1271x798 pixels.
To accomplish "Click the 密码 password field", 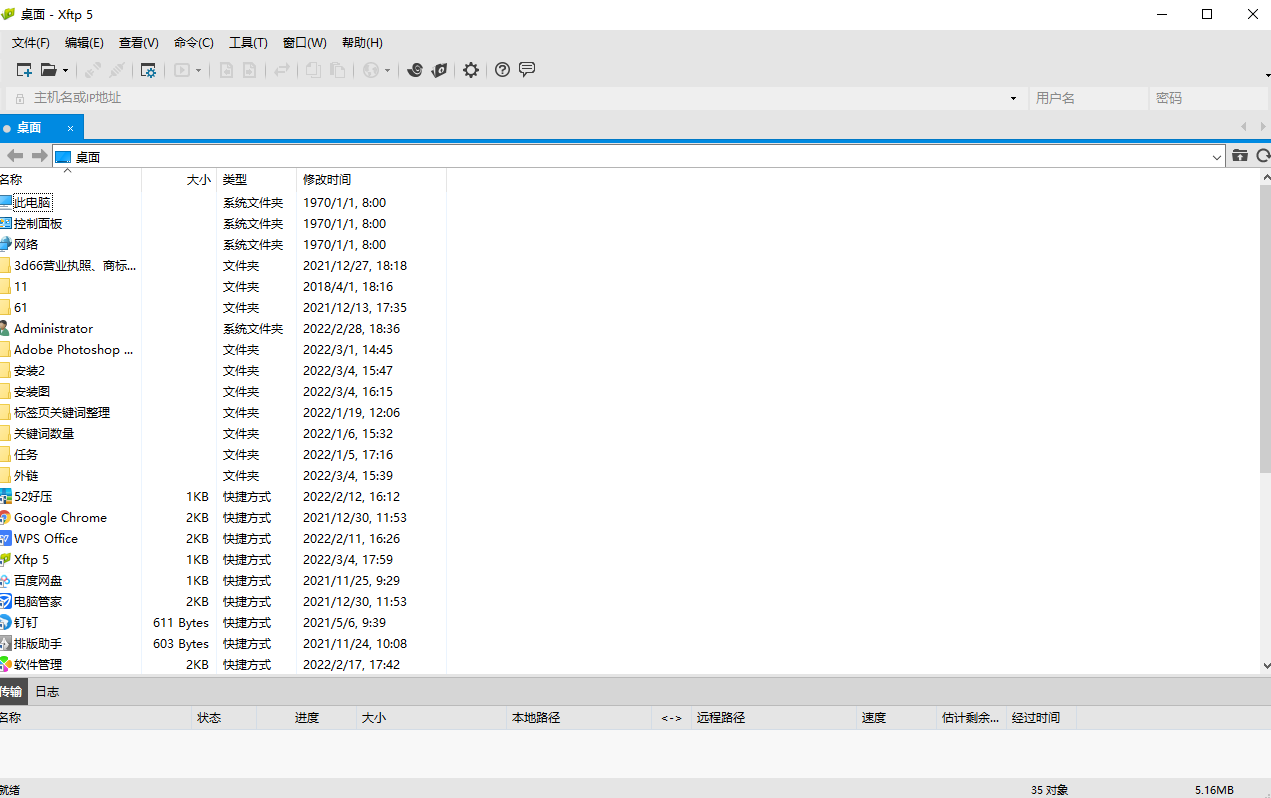I will tap(1209, 98).
